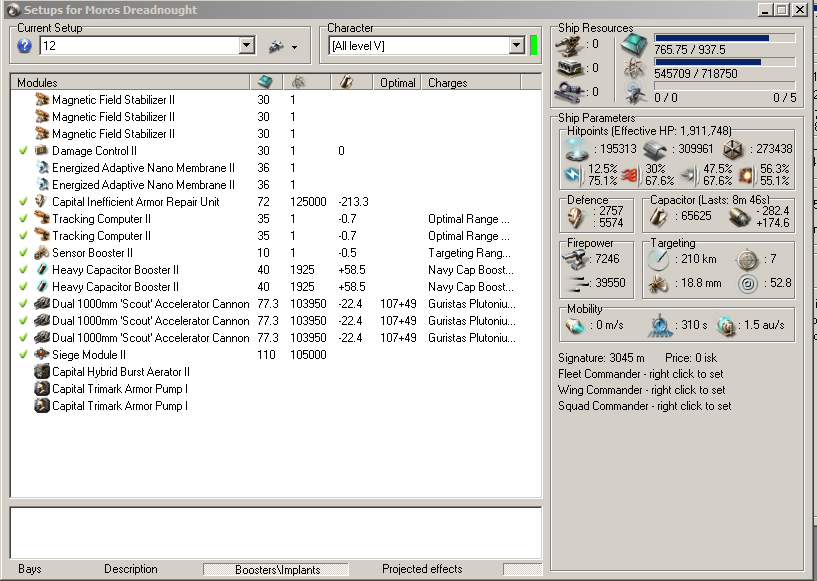Toggle checkmark of first Heavy Capacitor Booster II

(23, 270)
